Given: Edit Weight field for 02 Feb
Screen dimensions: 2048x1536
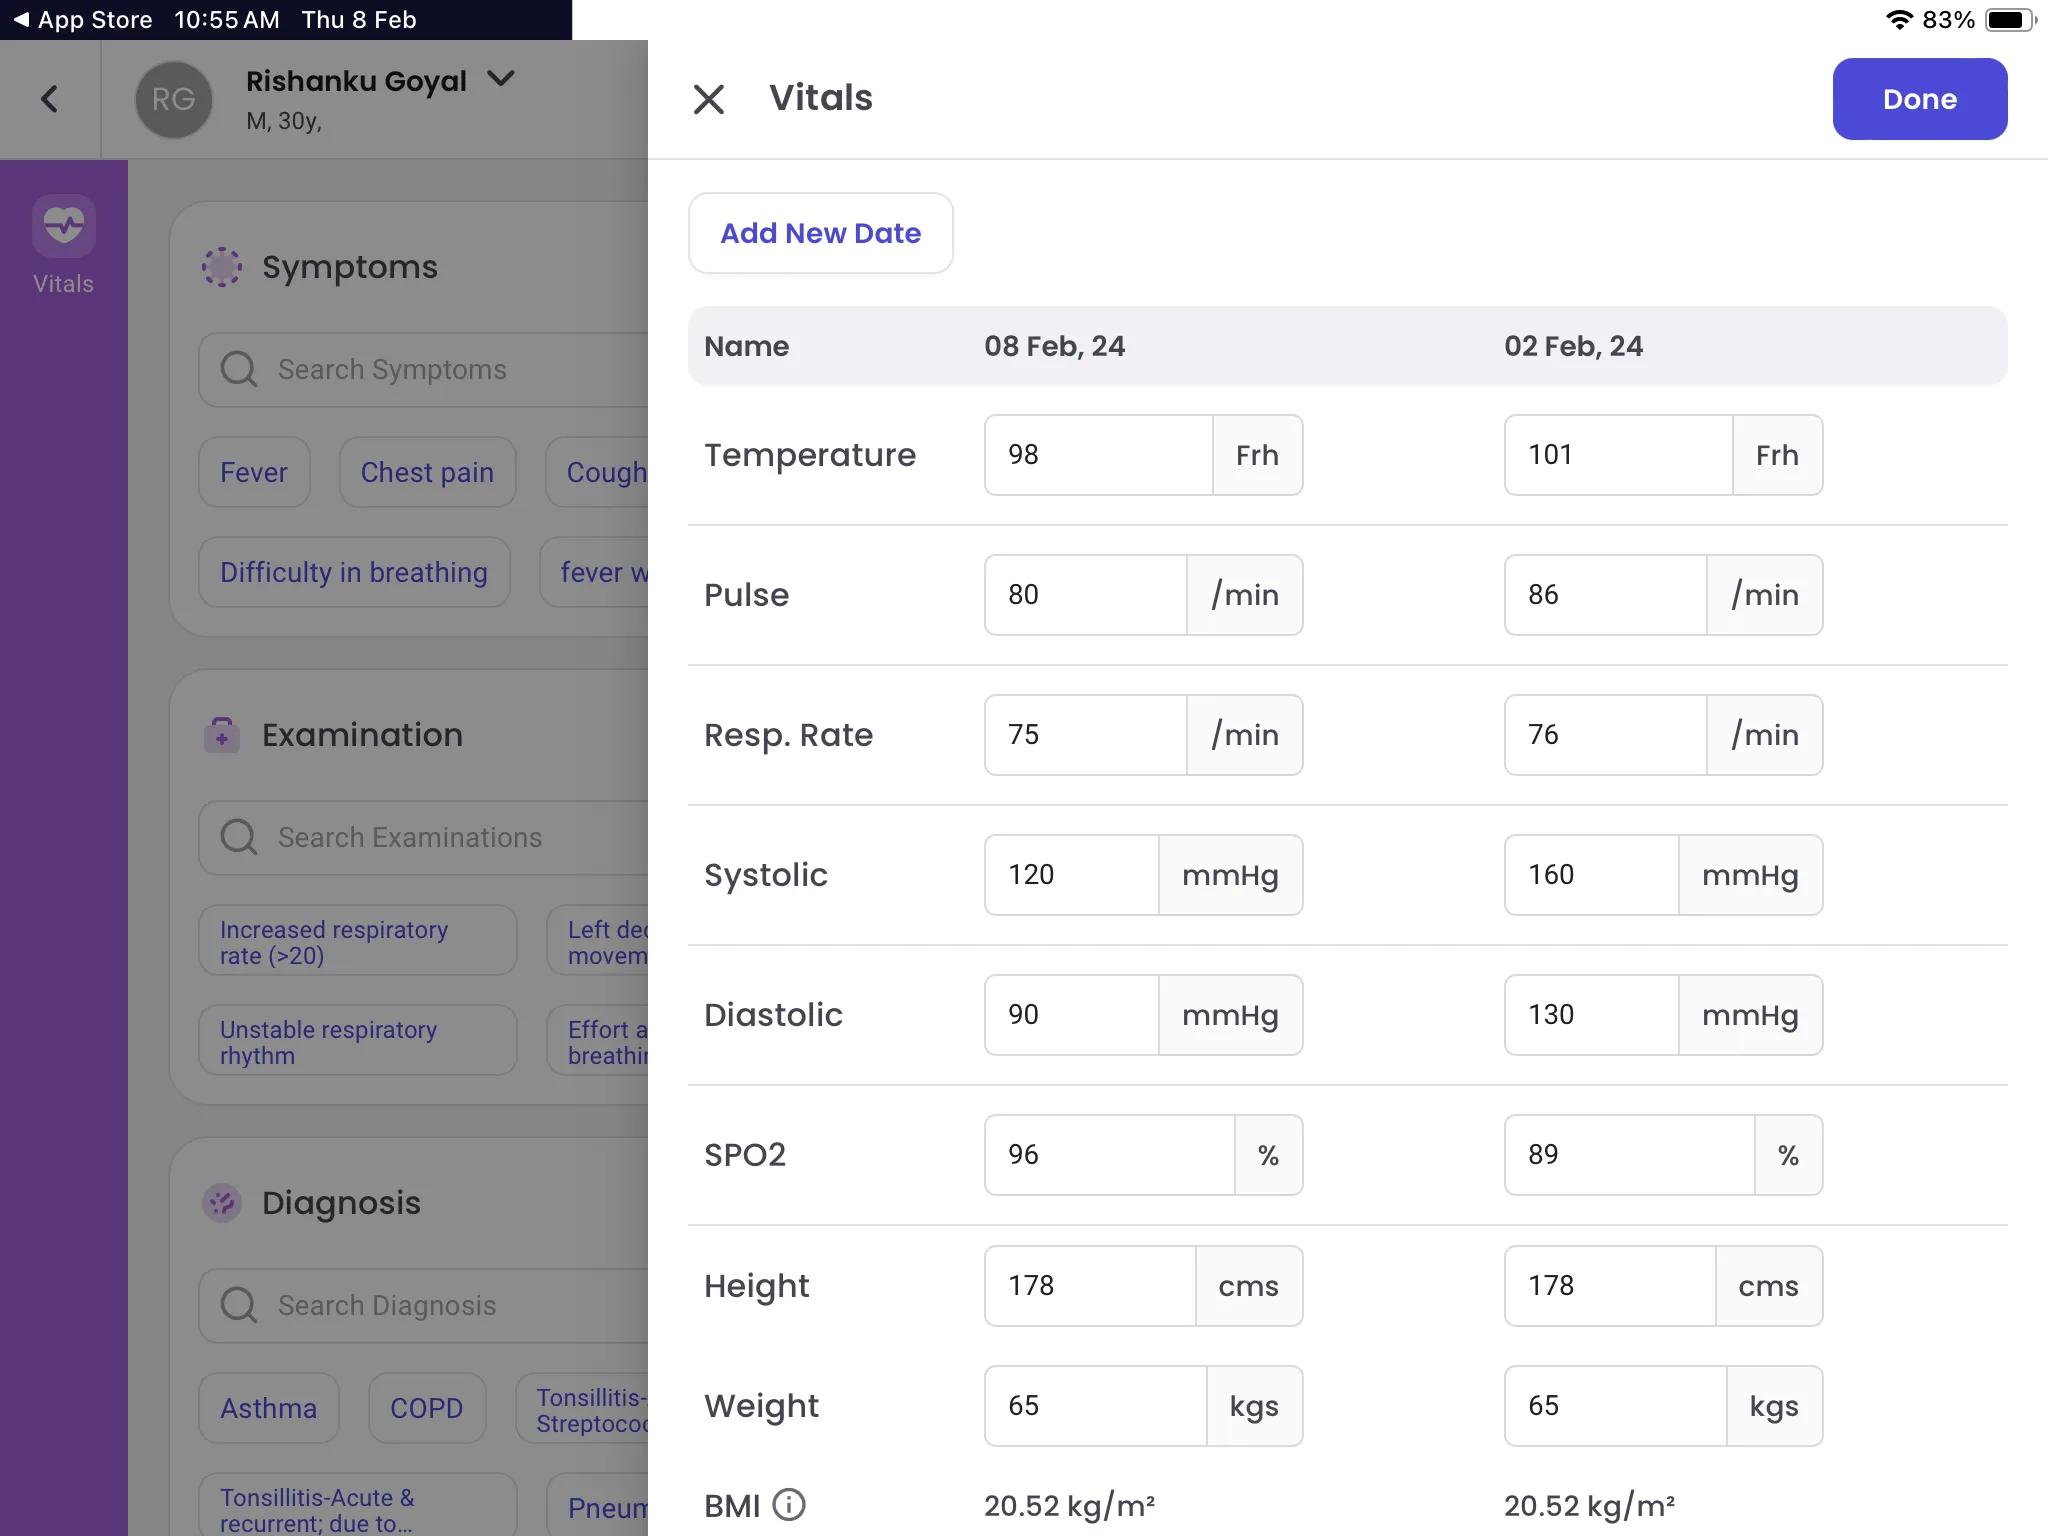Looking at the screenshot, I should (1615, 1406).
